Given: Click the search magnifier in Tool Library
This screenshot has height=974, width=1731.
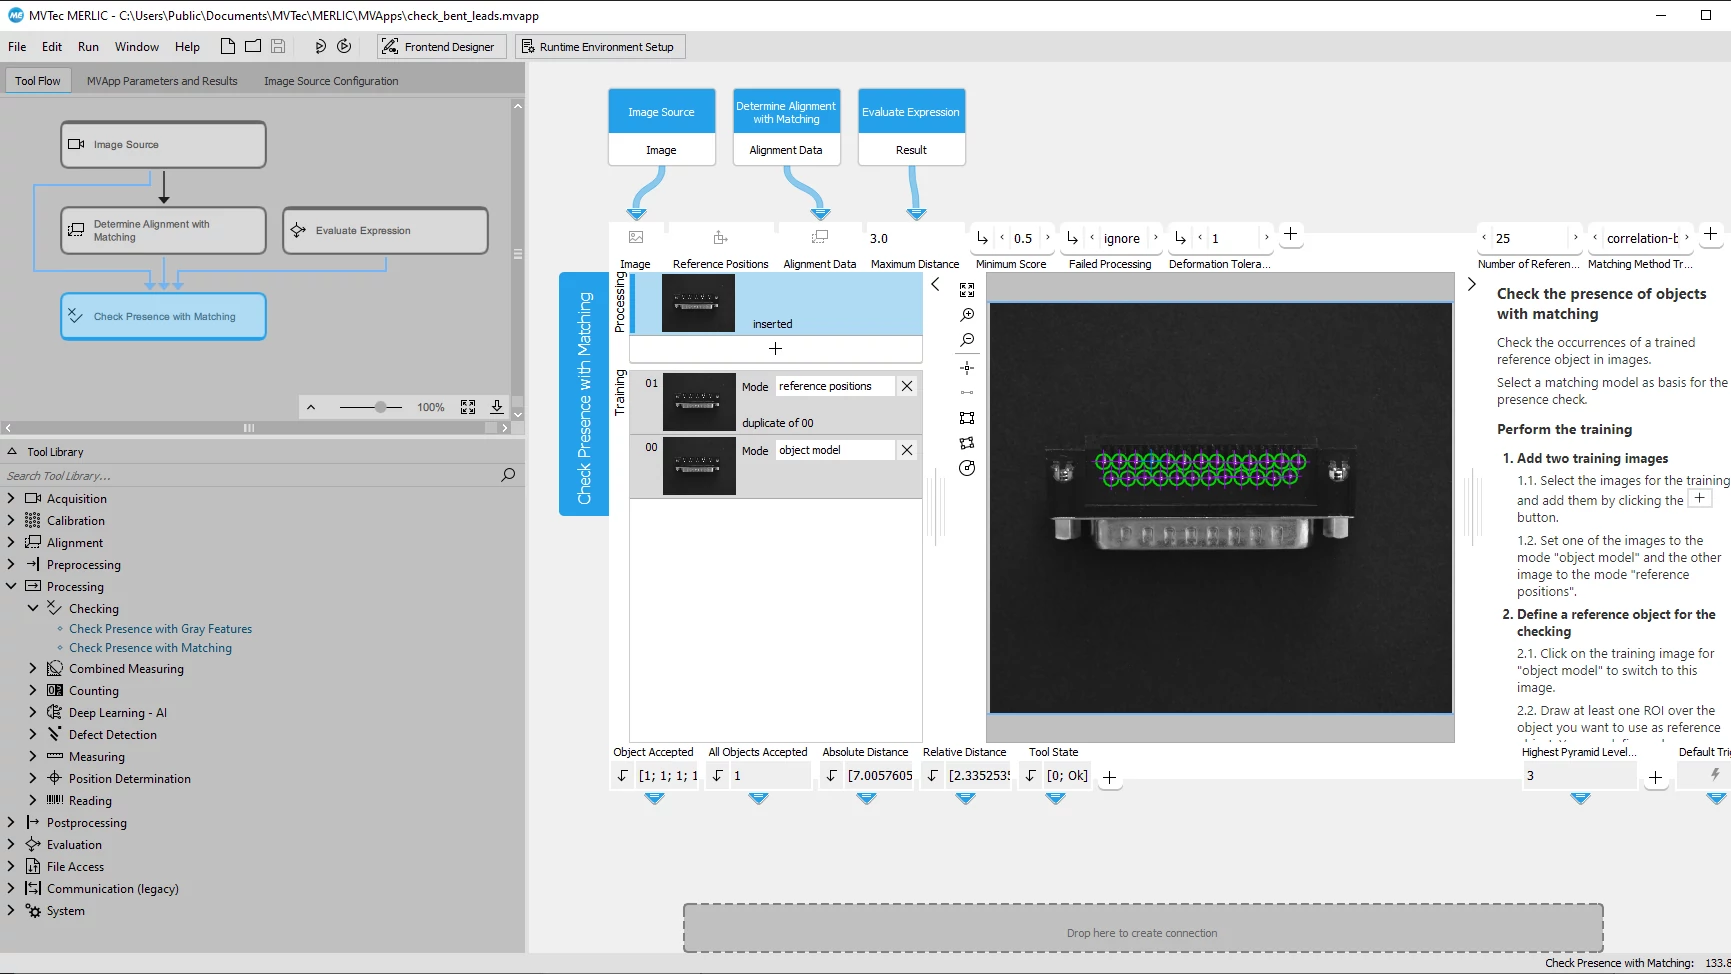Looking at the screenshot, I should click(x=508, y=475).
